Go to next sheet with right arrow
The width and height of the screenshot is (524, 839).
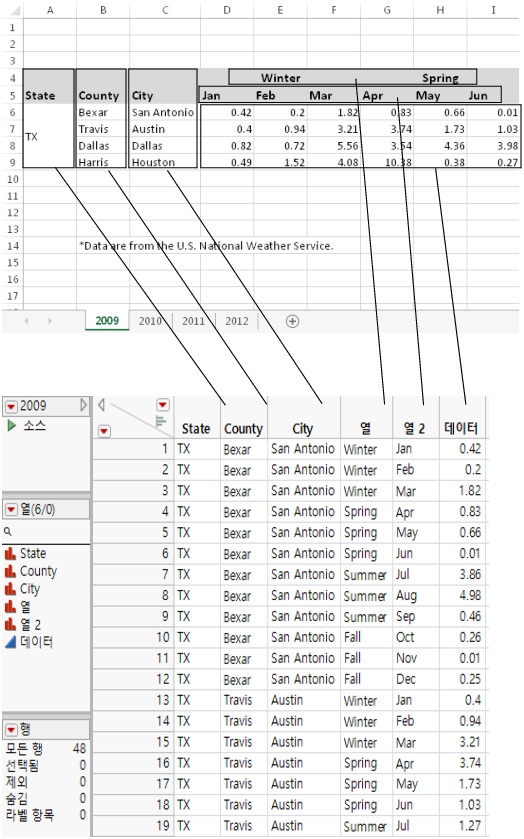point(50,321)
